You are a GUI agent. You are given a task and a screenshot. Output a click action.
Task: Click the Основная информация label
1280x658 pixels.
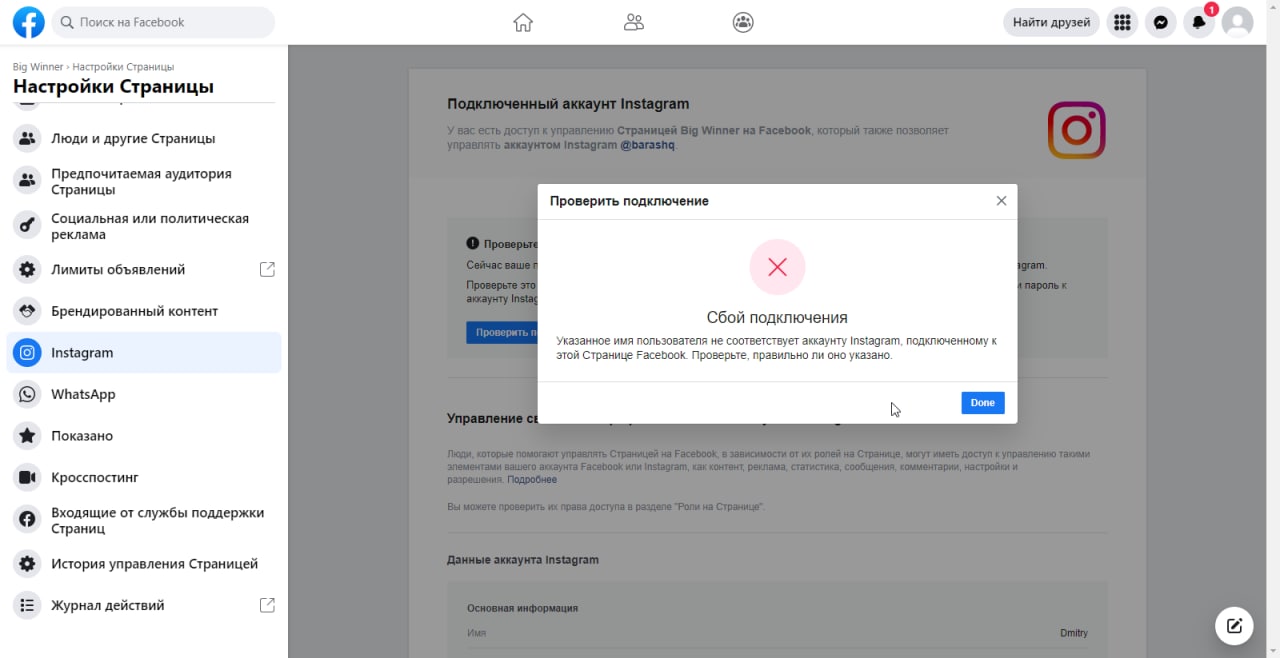[x=523, y=608]
